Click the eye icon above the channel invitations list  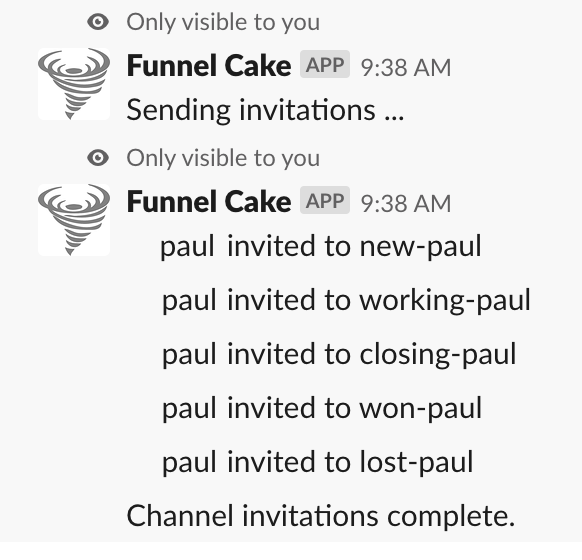click(x=98, y=158)
